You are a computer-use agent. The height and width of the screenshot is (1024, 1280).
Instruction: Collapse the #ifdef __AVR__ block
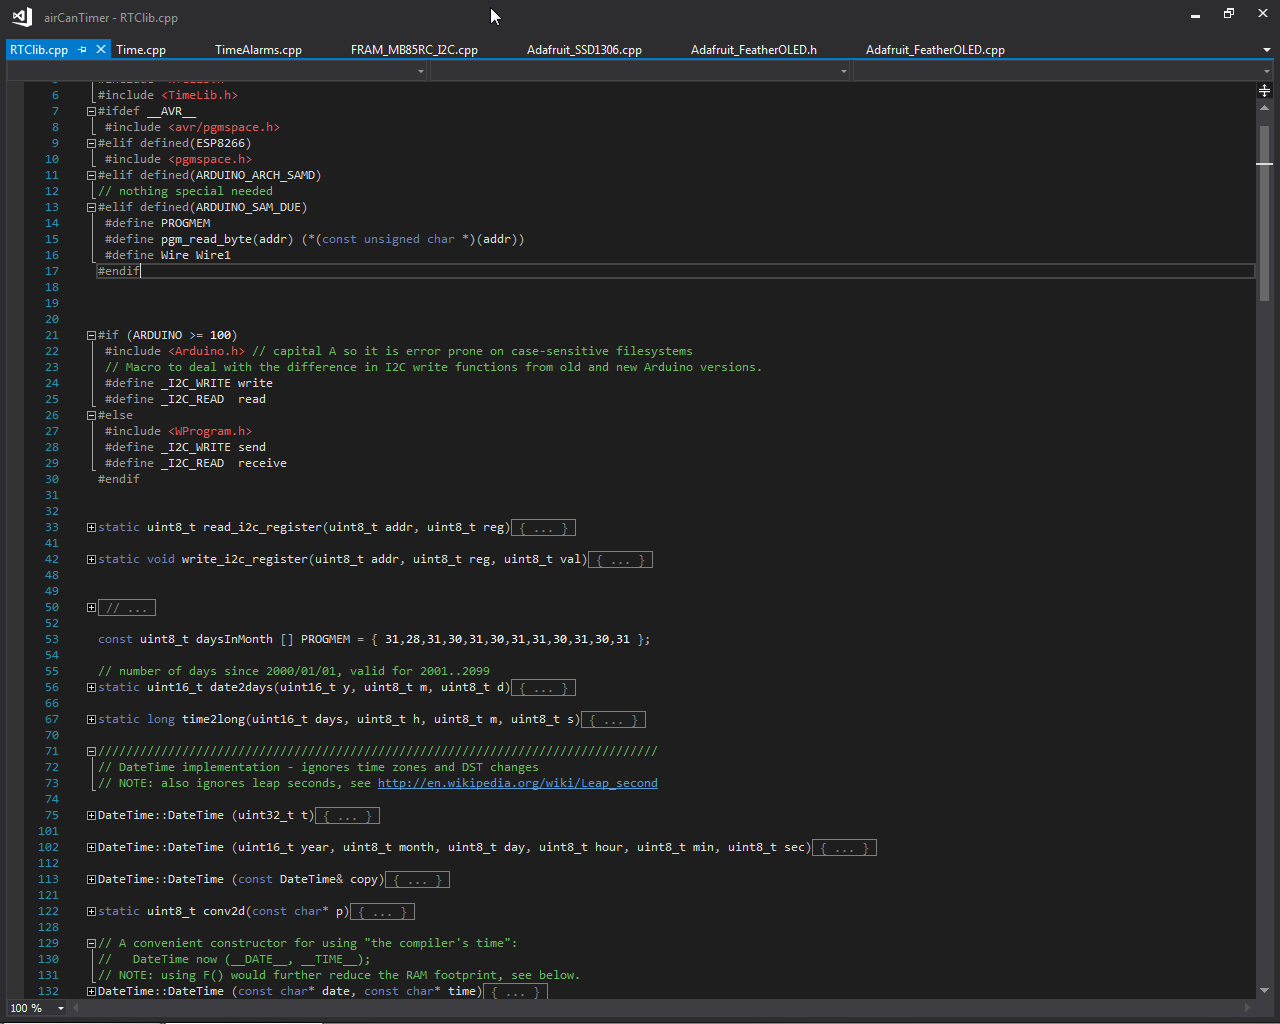coord(91,111)
